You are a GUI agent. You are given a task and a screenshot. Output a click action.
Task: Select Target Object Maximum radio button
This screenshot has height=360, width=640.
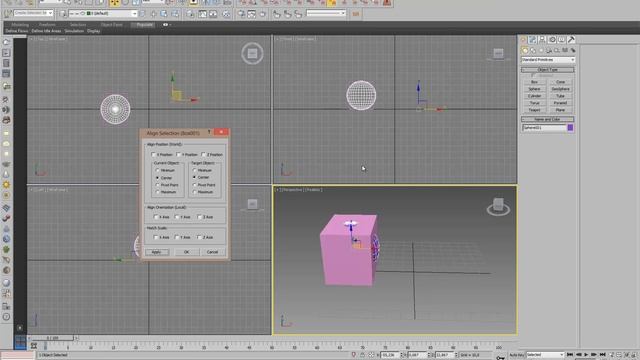pos(194,192)
